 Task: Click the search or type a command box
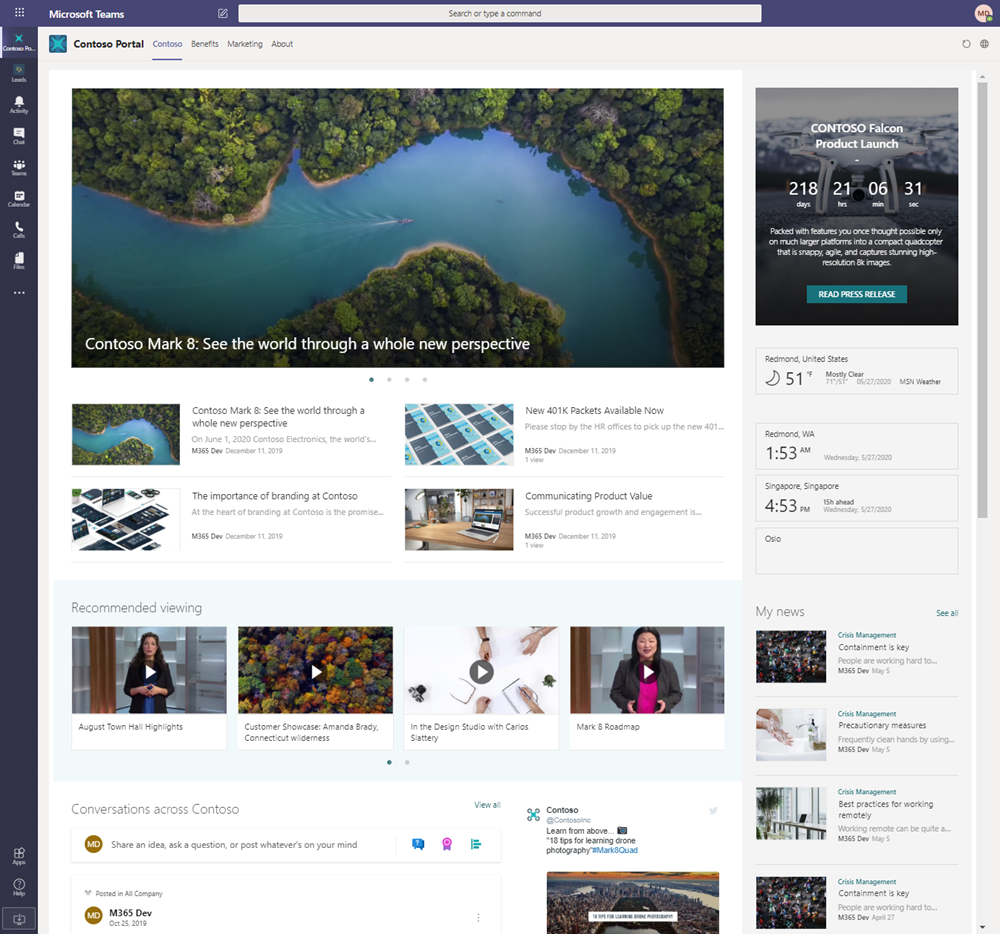coord(500,13)
